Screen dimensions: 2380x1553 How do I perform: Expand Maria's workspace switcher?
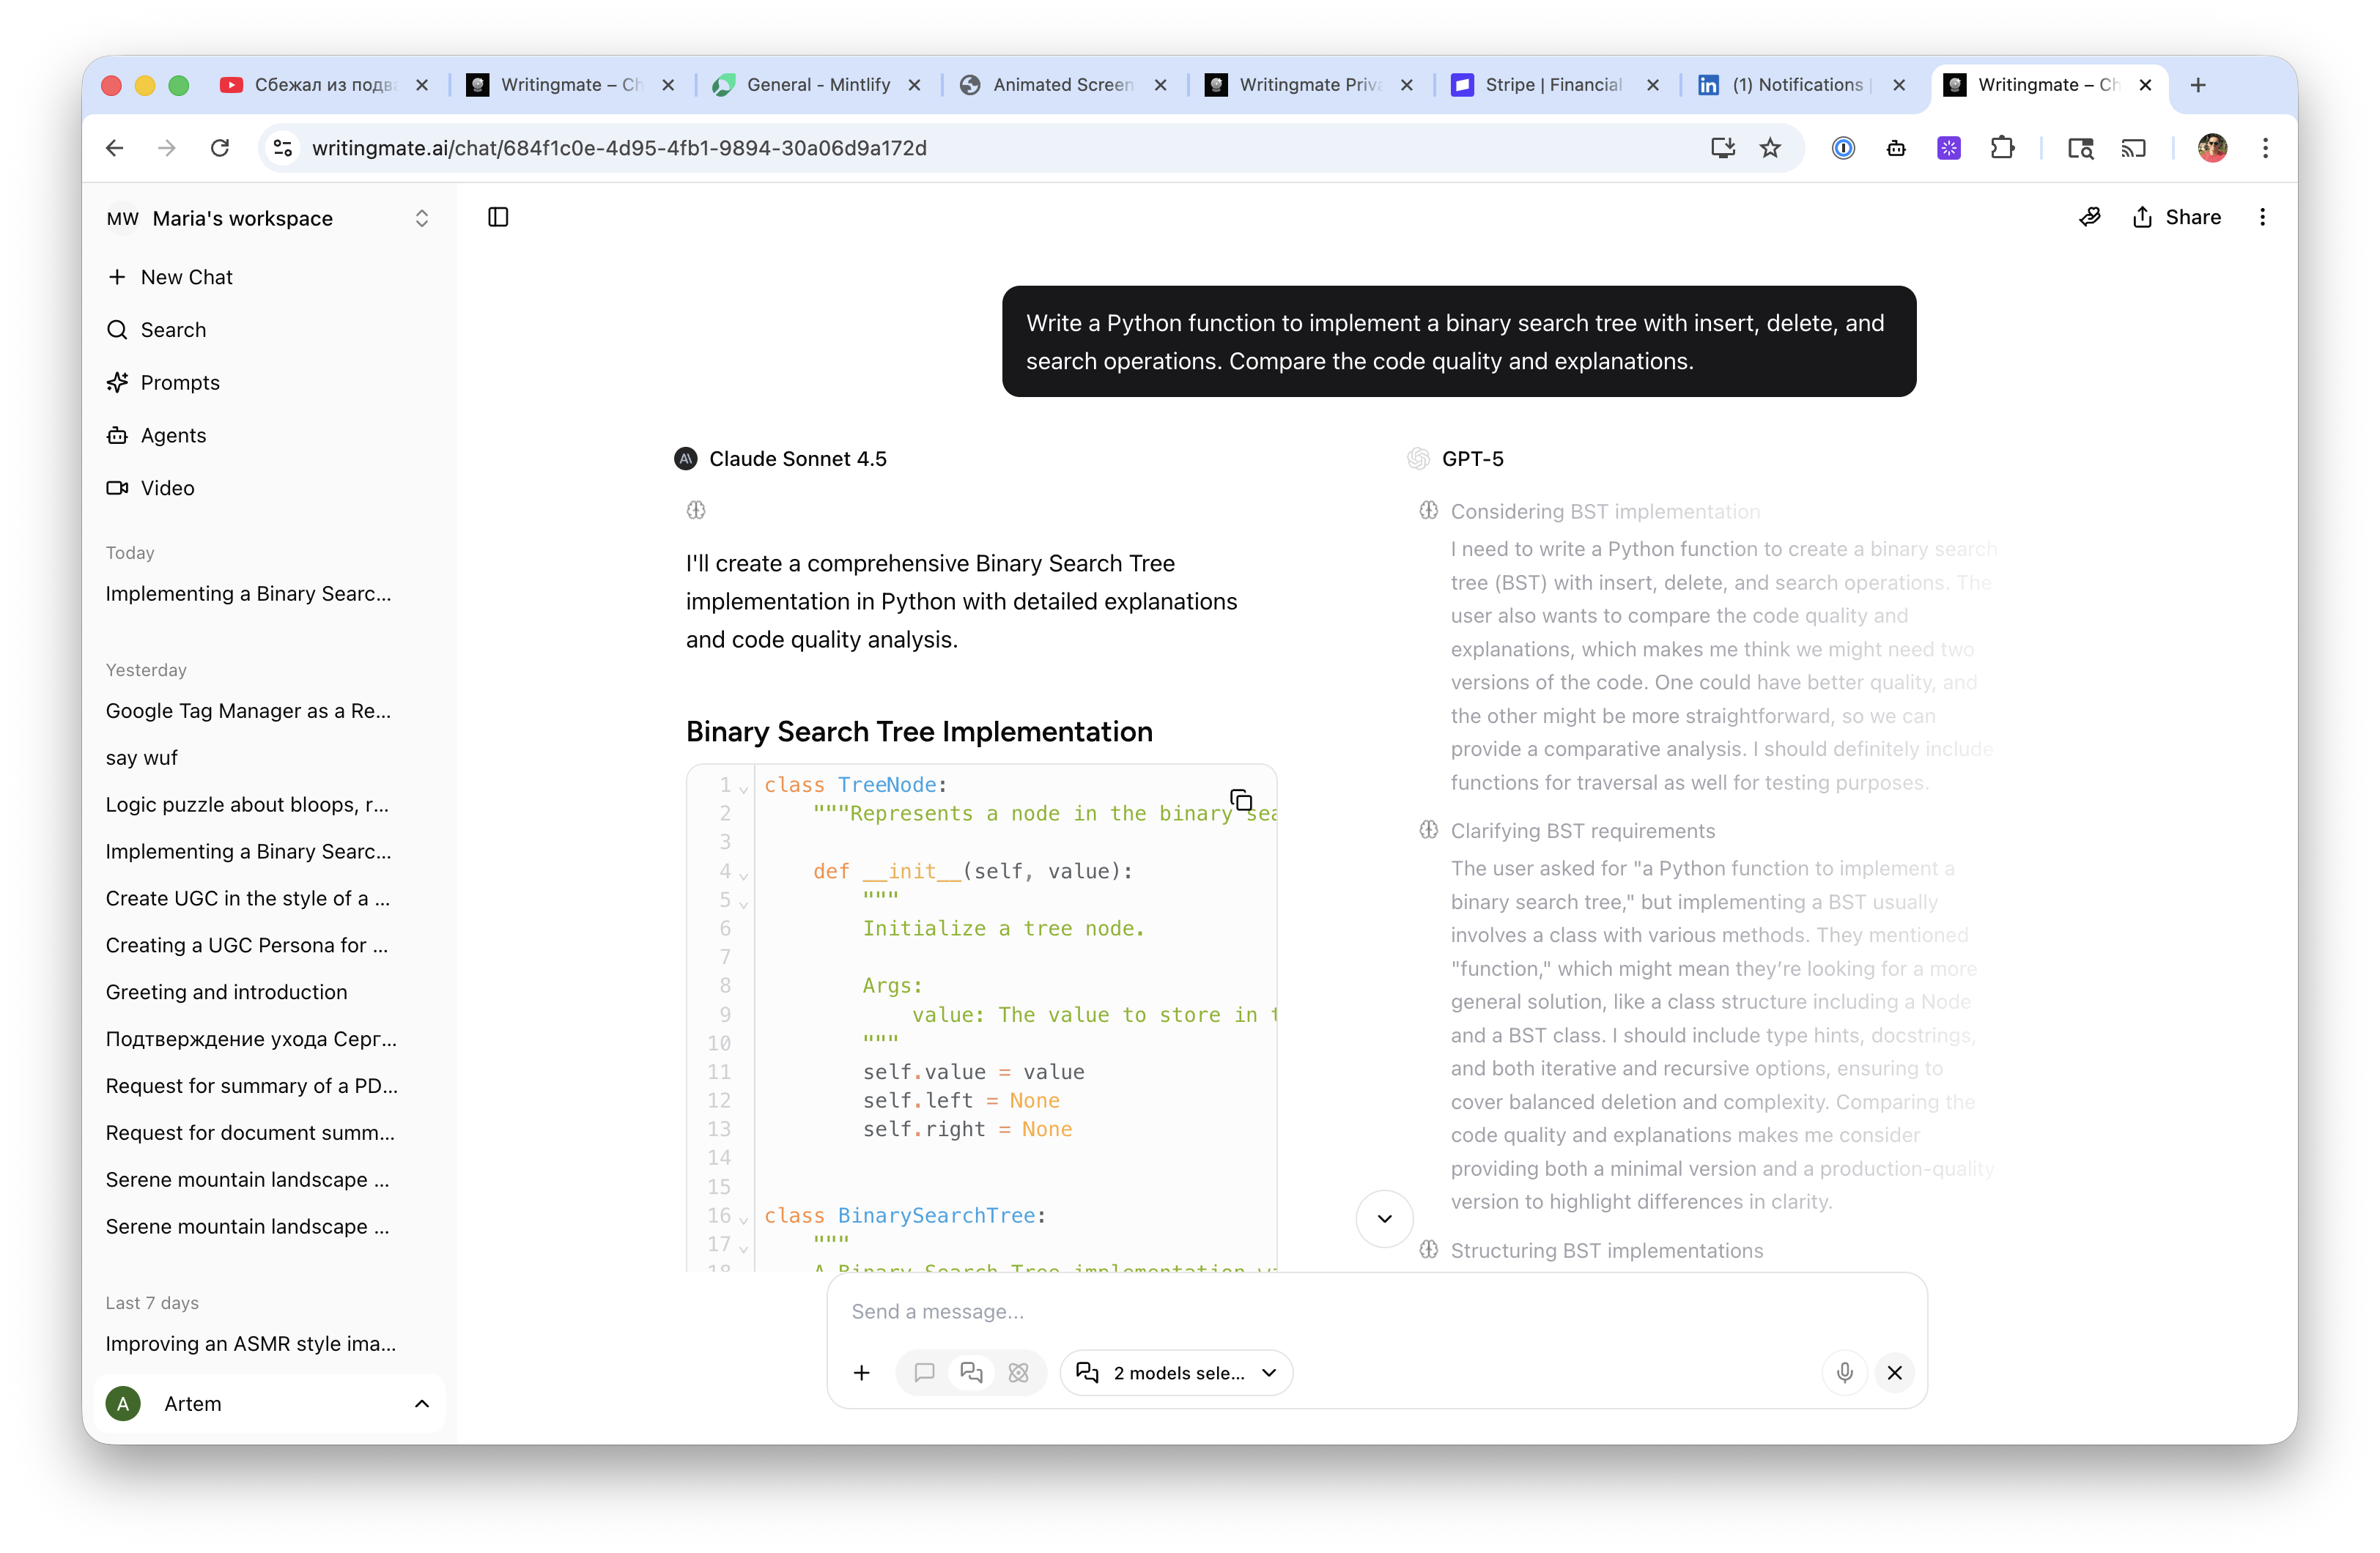(x=268, y=218)
